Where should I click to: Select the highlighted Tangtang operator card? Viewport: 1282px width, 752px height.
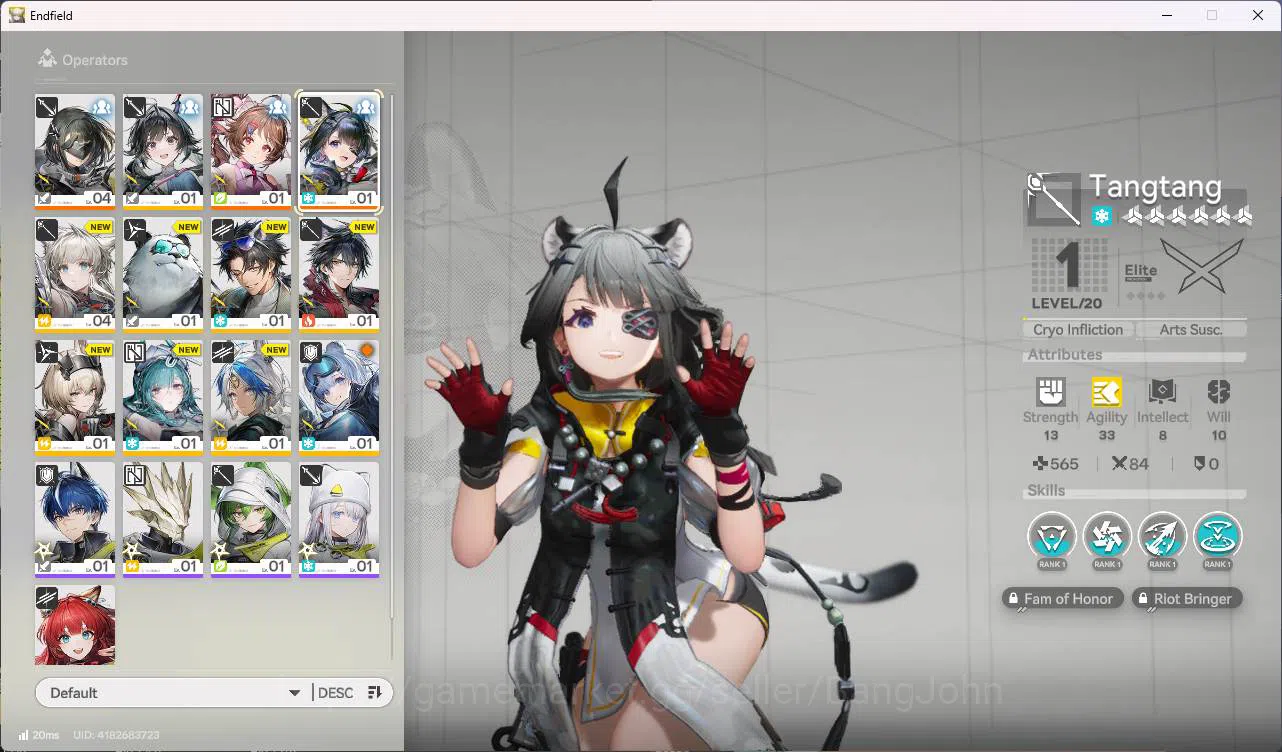click(339, 152)
